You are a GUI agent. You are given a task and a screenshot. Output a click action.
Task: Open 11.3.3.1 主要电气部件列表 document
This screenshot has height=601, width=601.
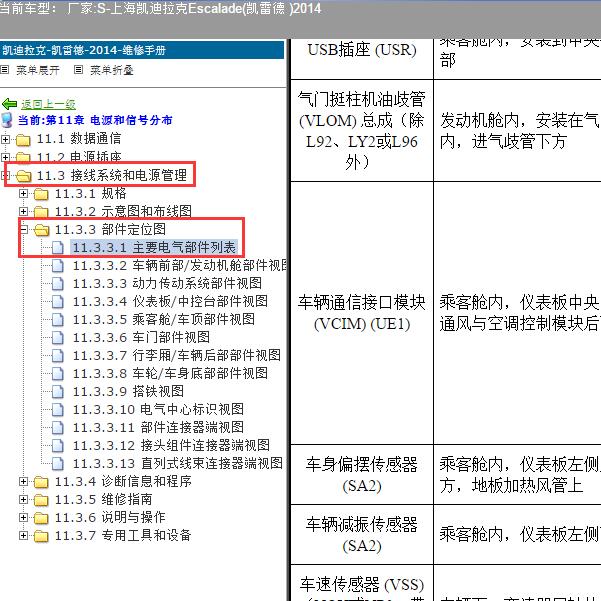click(x=154, y=247)
